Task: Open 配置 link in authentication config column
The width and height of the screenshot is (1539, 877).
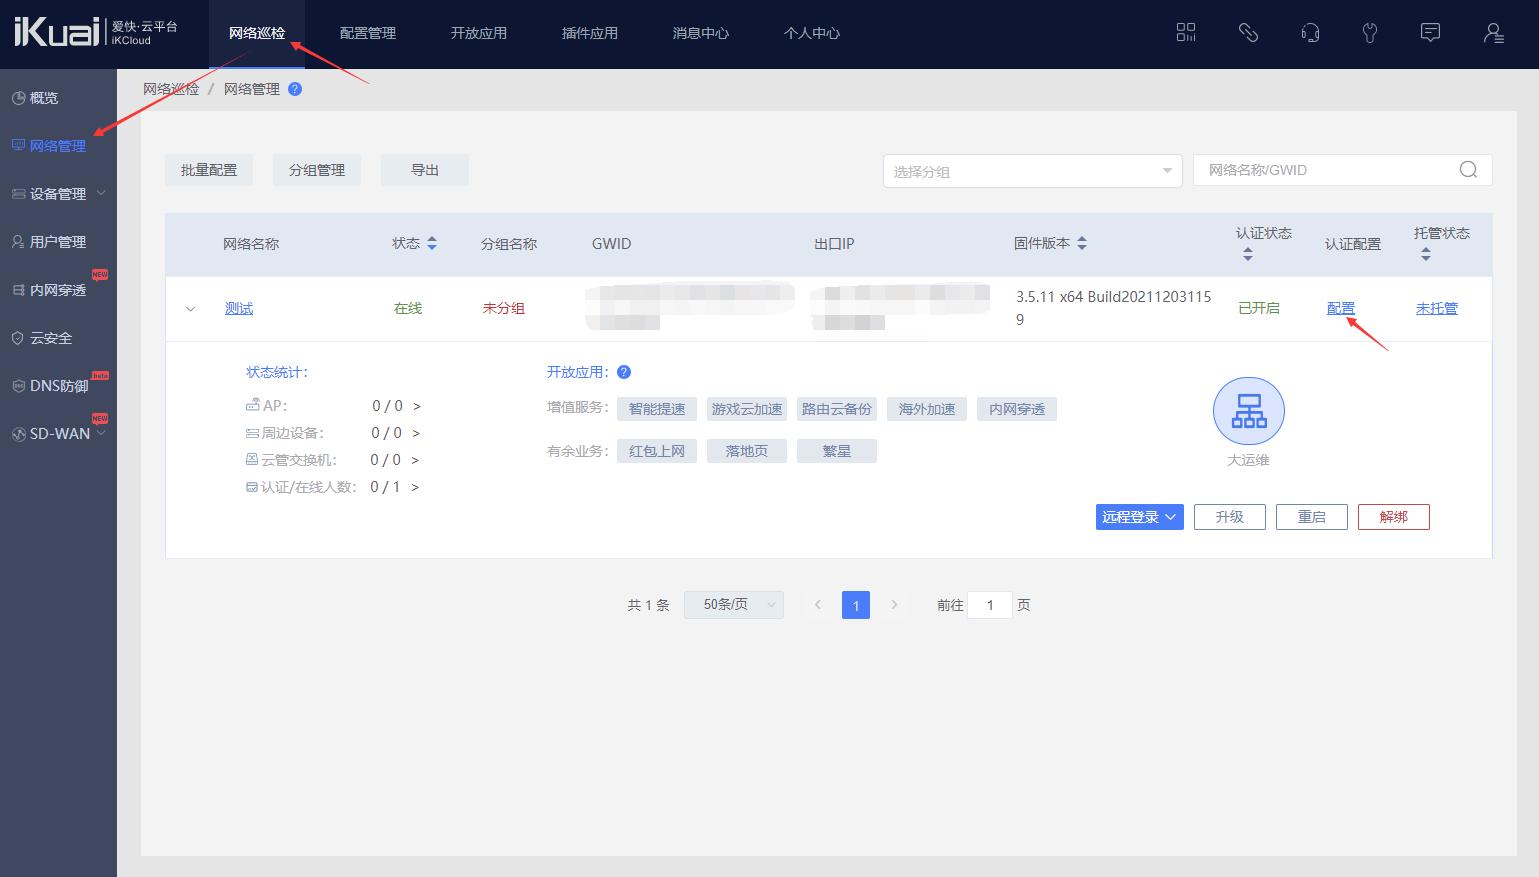Action: [1340, 308]
